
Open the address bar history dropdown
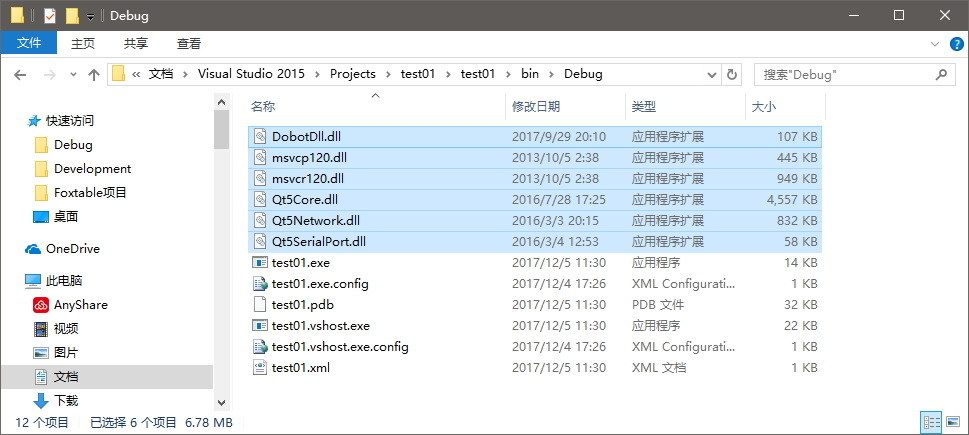tap(711, 75)
